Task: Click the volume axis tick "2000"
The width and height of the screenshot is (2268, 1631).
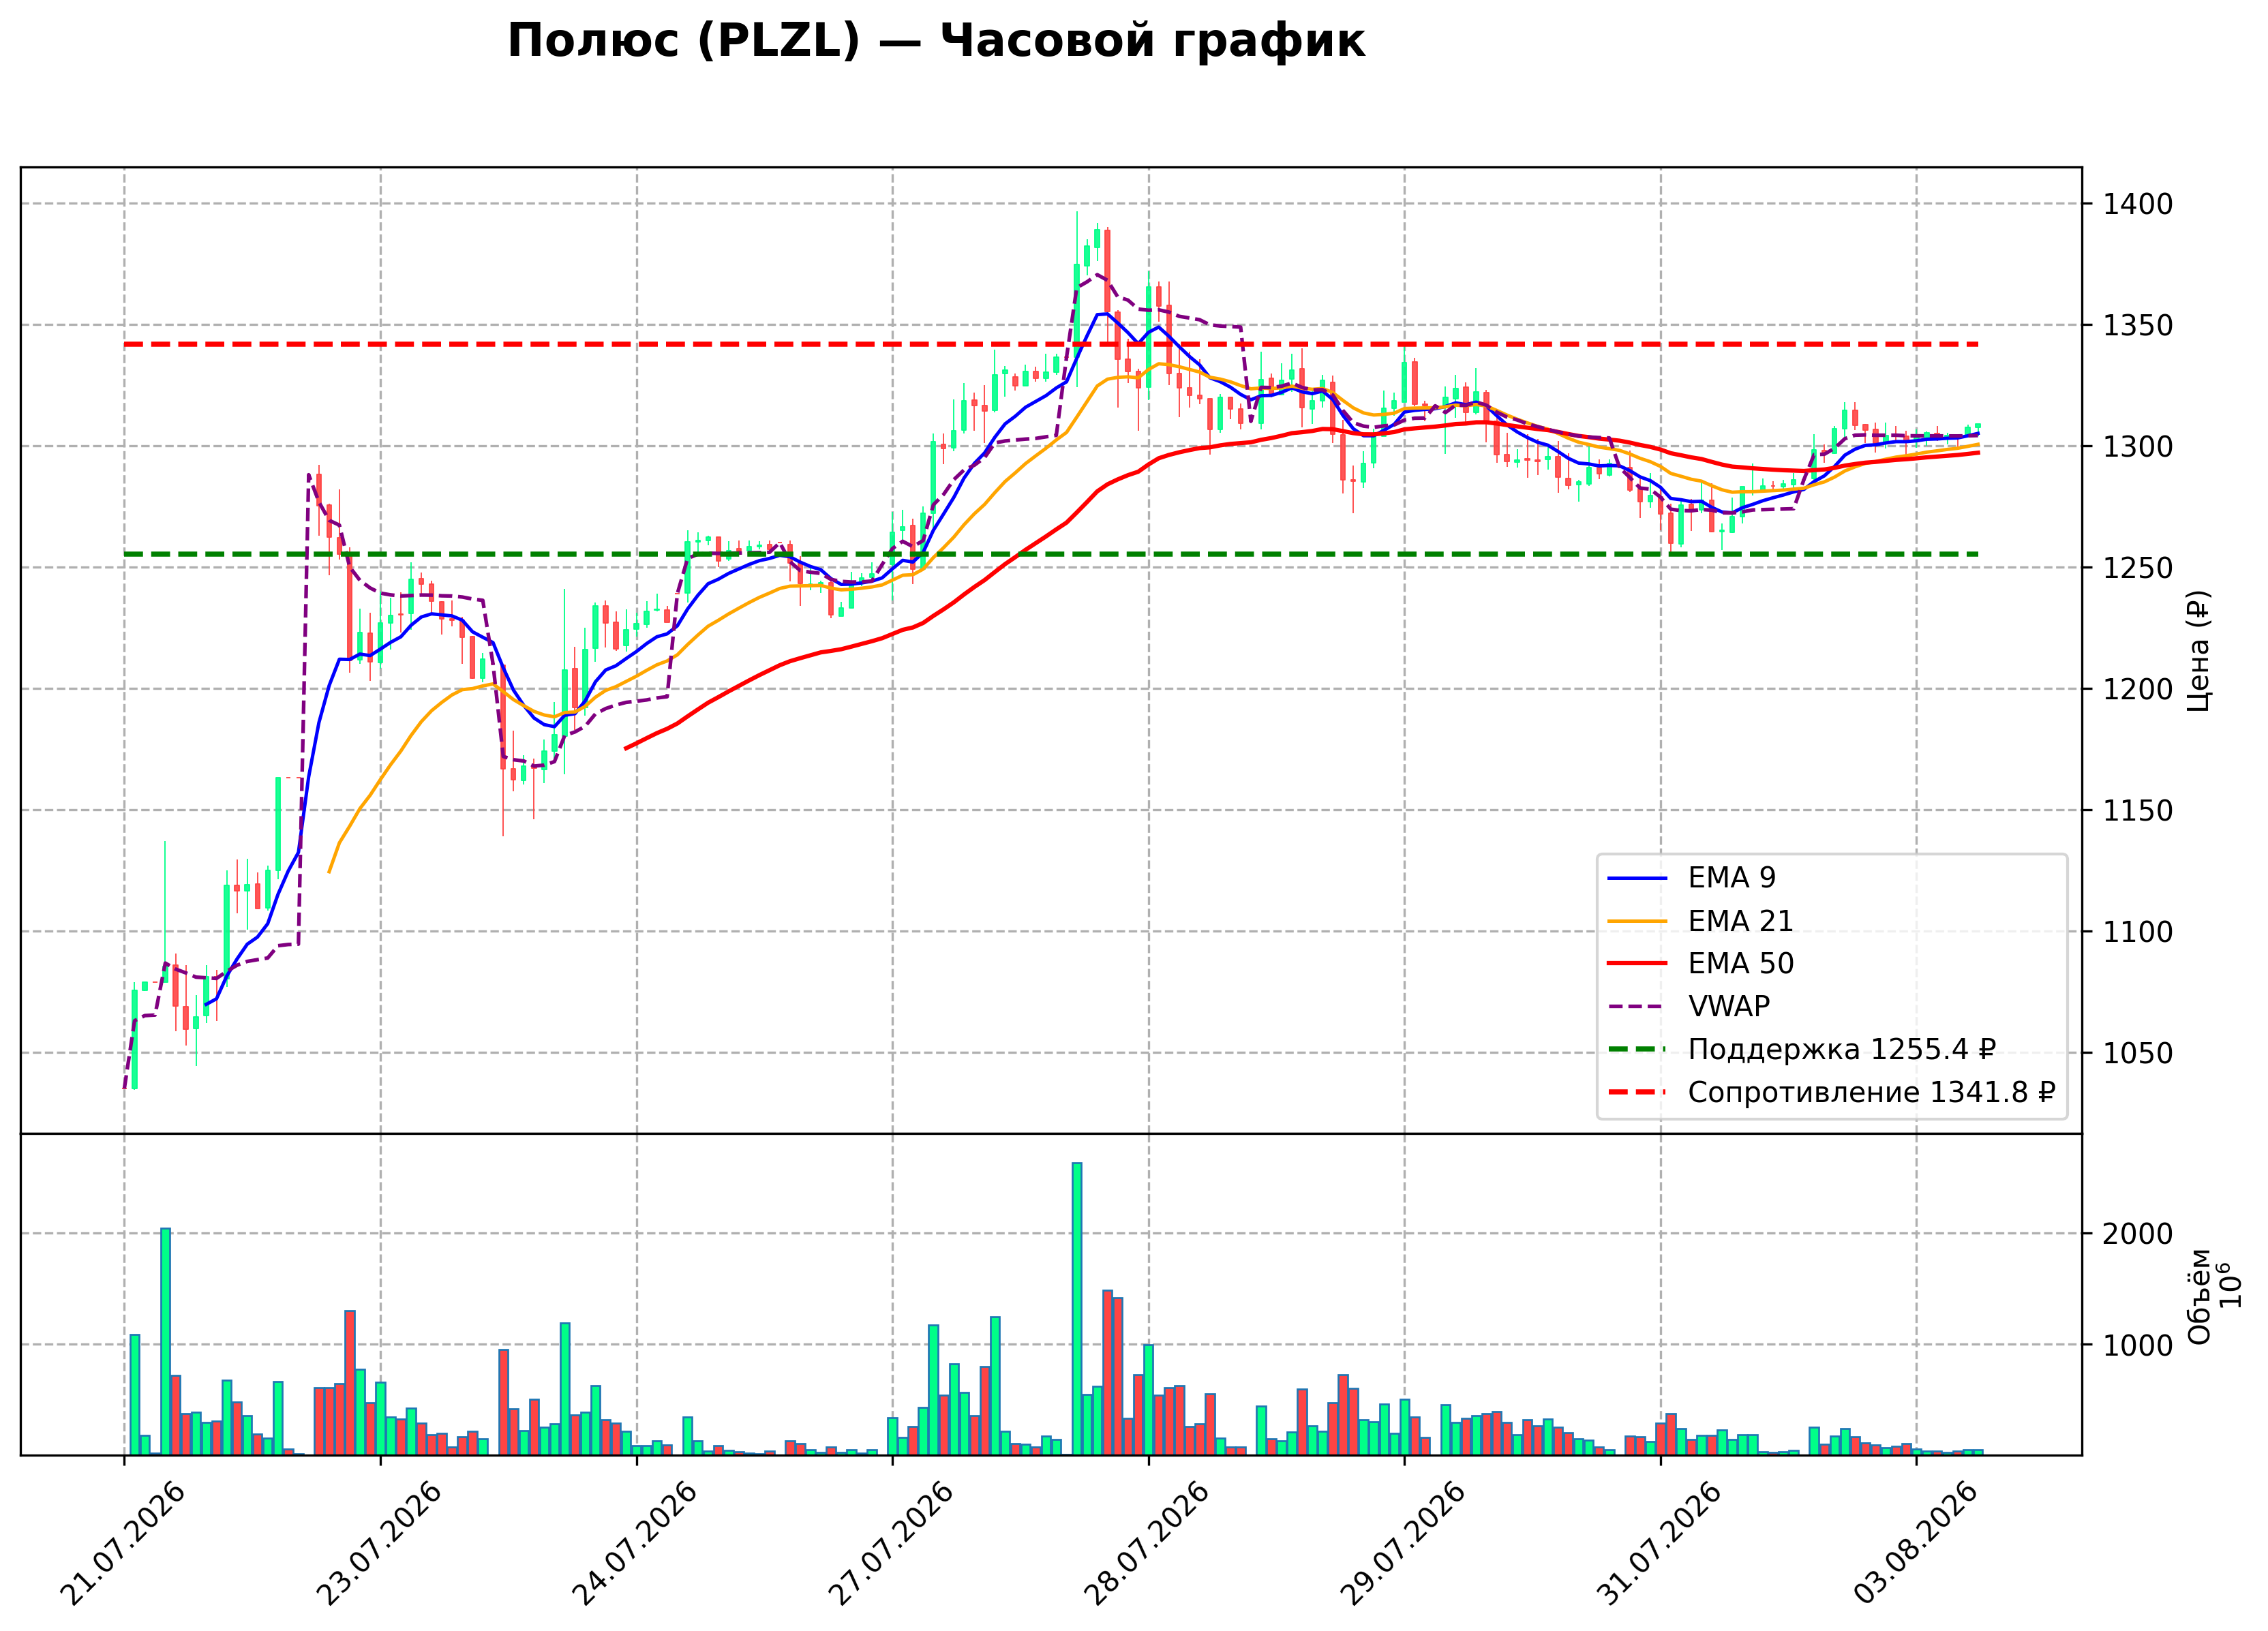Action: [x=2137, y=1234]
